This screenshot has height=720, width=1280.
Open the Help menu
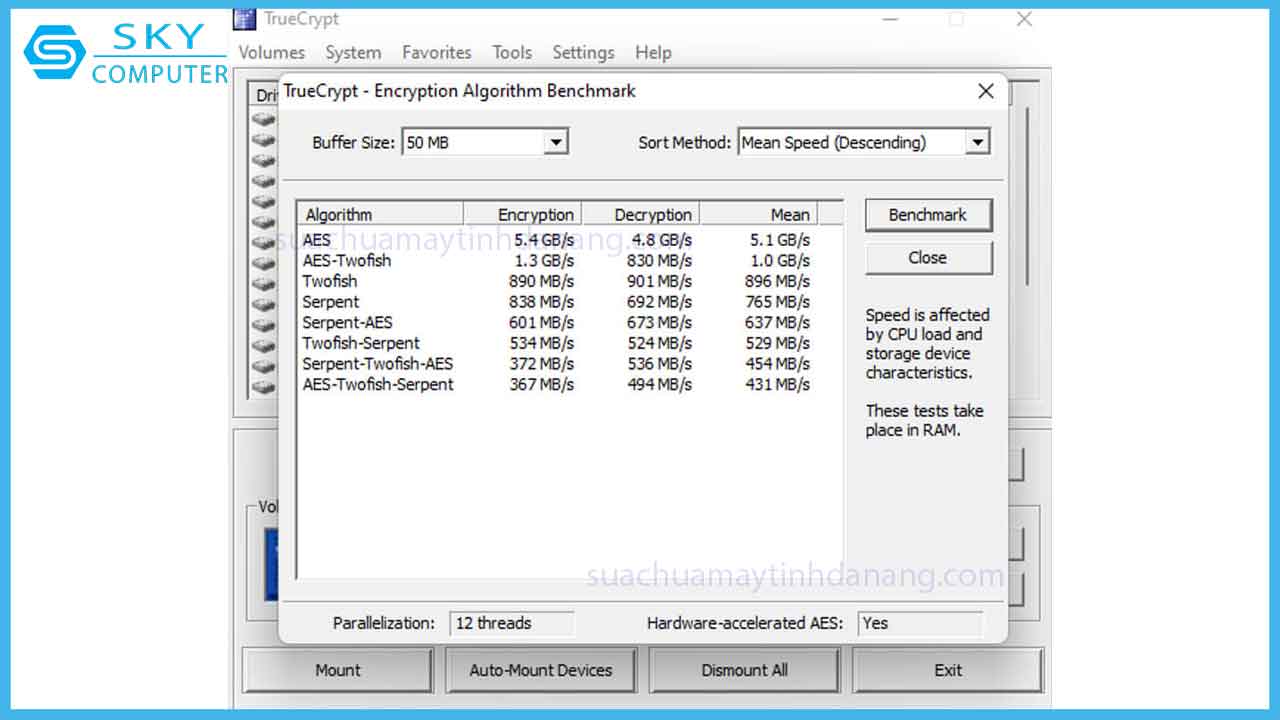(x=653, y=52)
